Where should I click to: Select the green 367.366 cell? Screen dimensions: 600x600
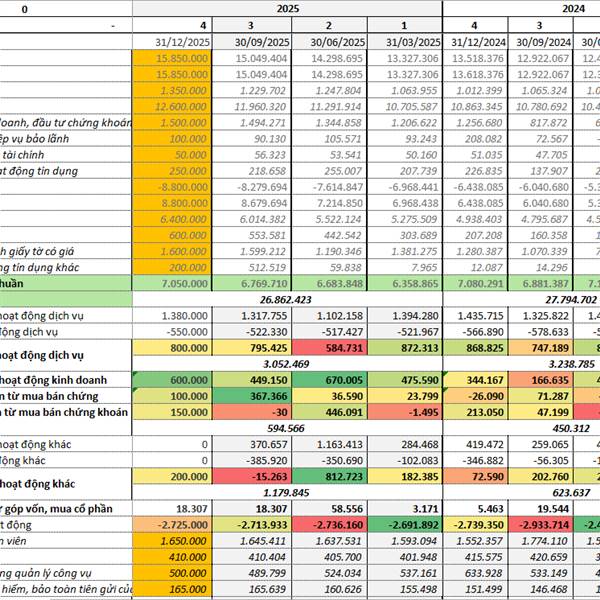point(252,396)
